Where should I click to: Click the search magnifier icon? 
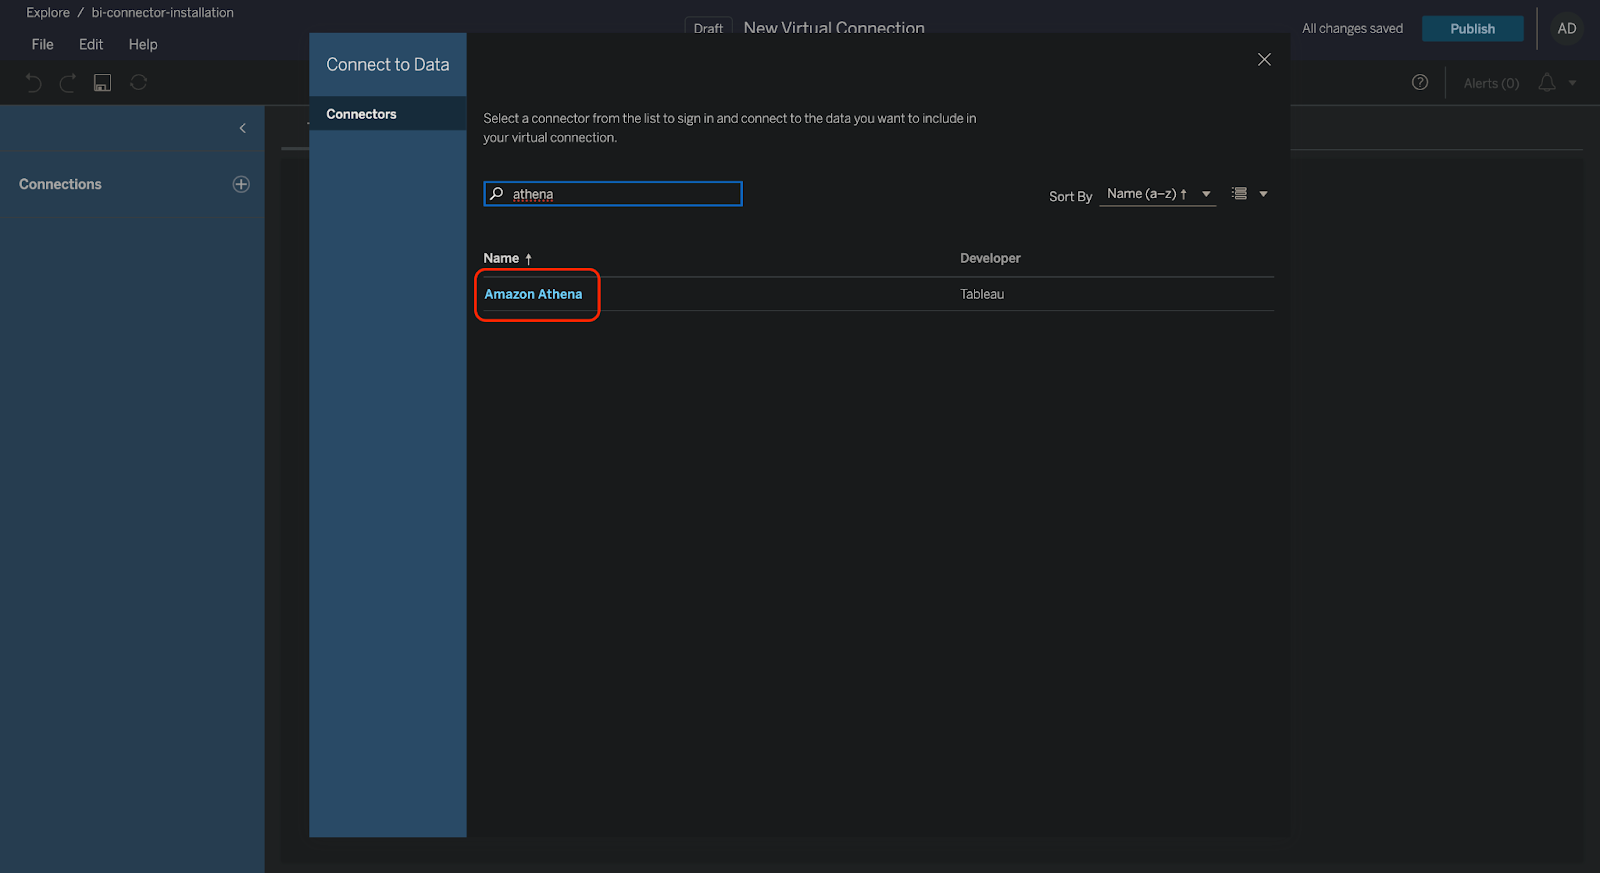point(497,194)
